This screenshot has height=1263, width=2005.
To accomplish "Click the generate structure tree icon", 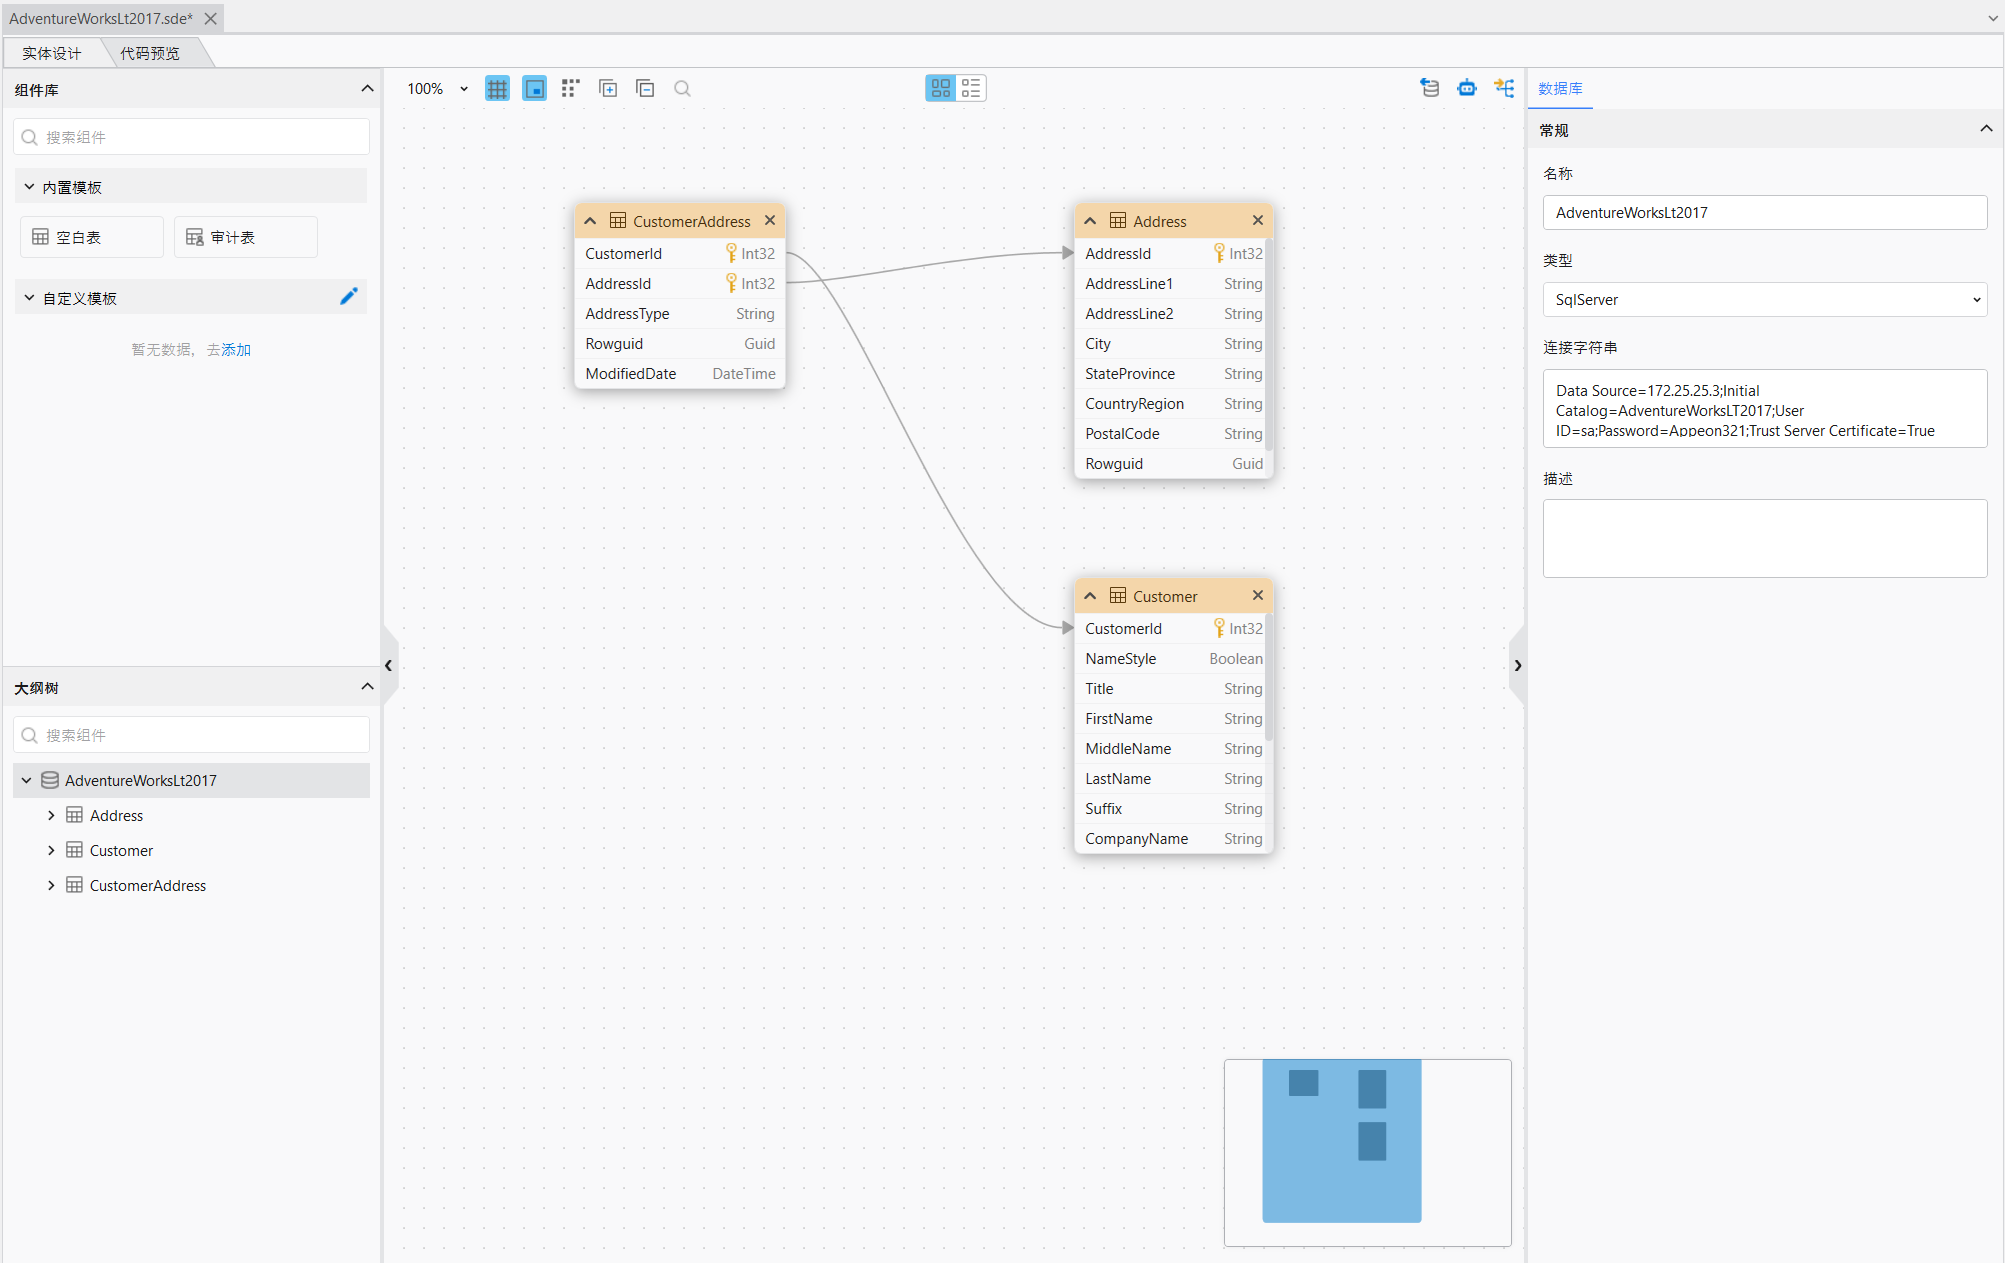I will click(1504, 88).
